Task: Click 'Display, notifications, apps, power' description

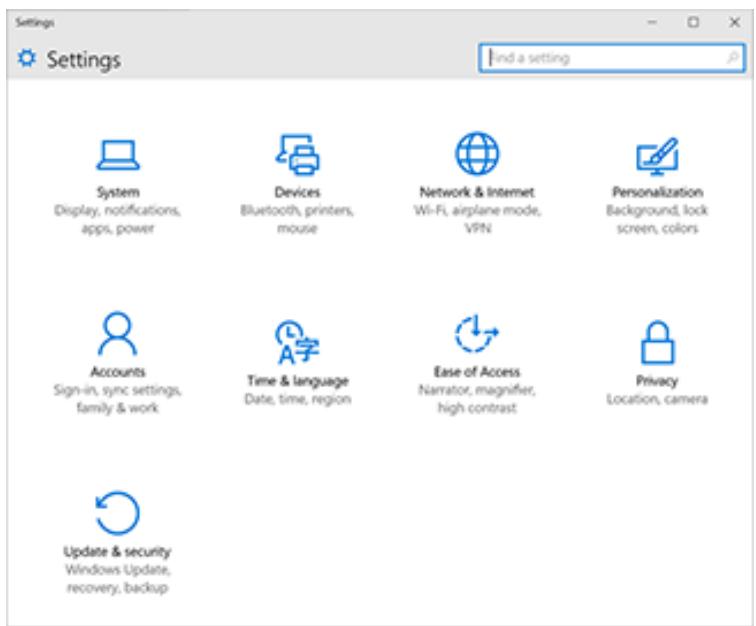Action: (x=118, y=219)
